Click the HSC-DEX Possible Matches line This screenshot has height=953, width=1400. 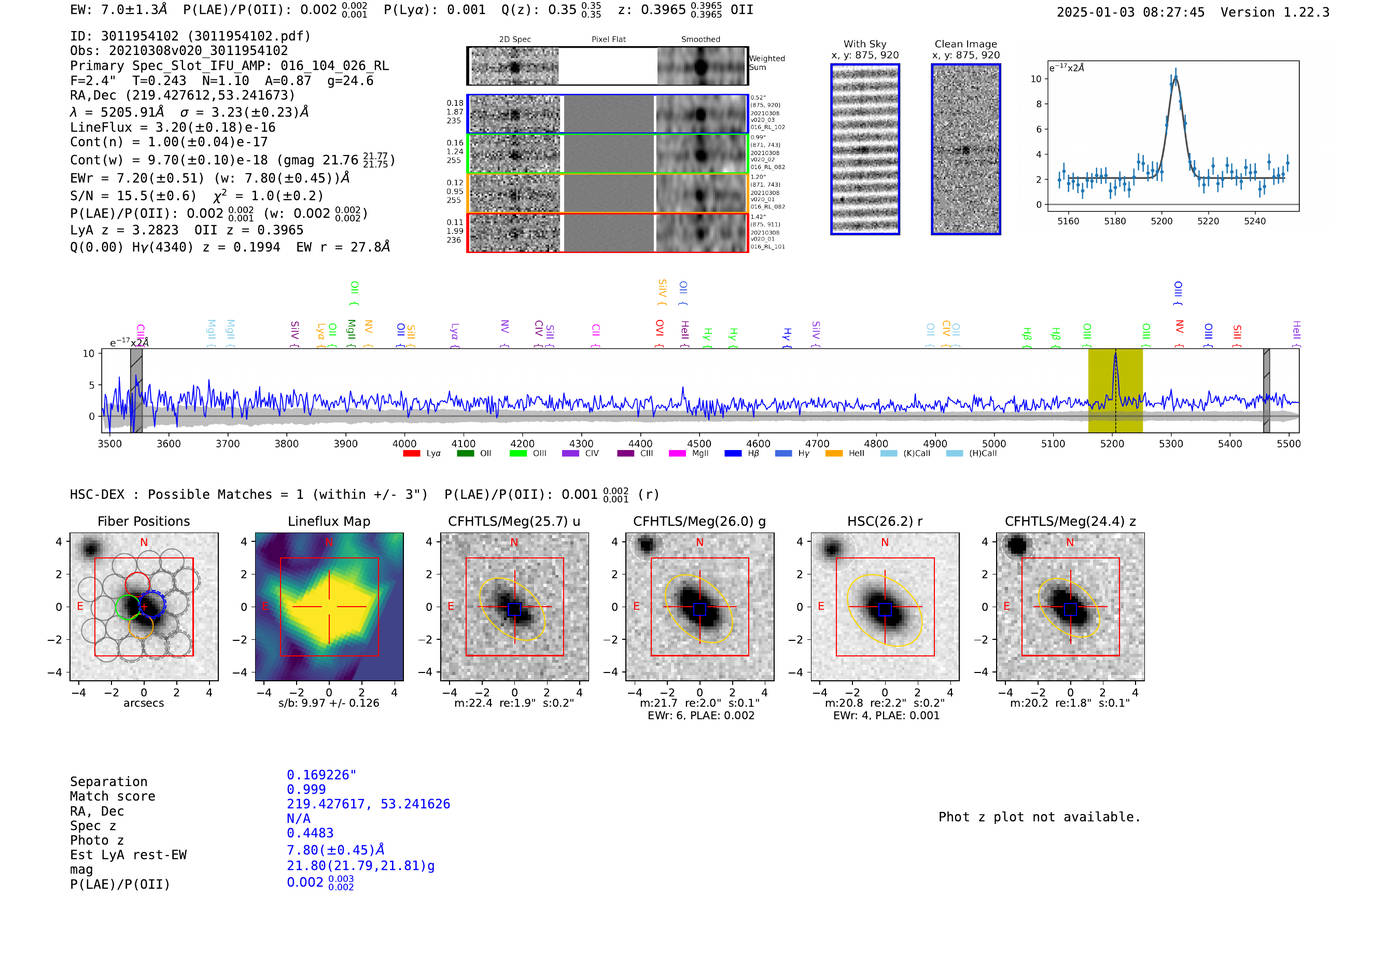tap(364, 494)
